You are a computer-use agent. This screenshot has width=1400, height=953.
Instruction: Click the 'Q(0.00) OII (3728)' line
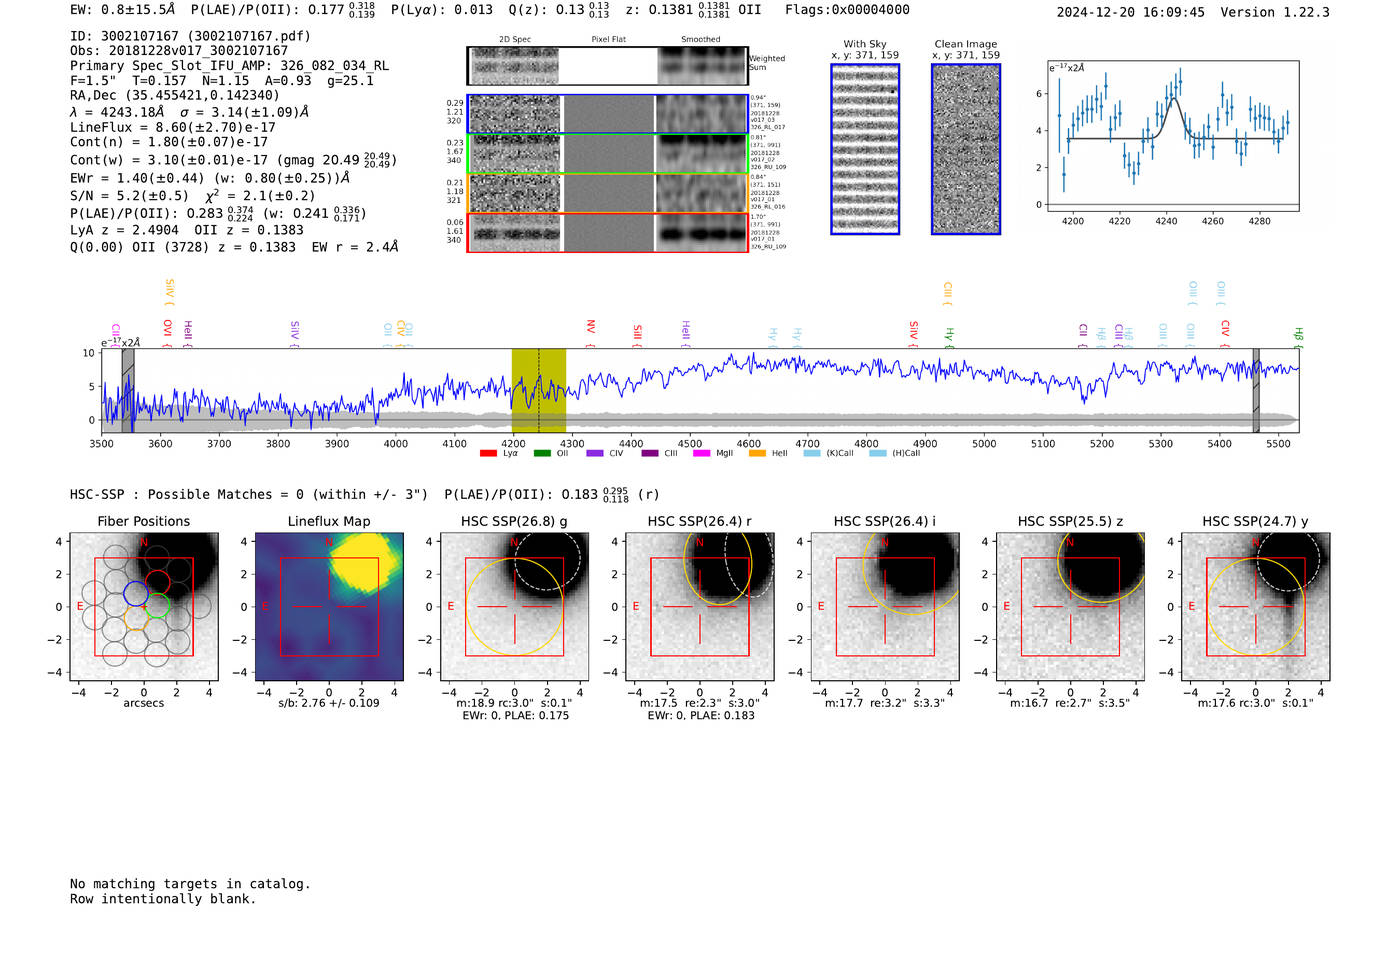point(234,246)
